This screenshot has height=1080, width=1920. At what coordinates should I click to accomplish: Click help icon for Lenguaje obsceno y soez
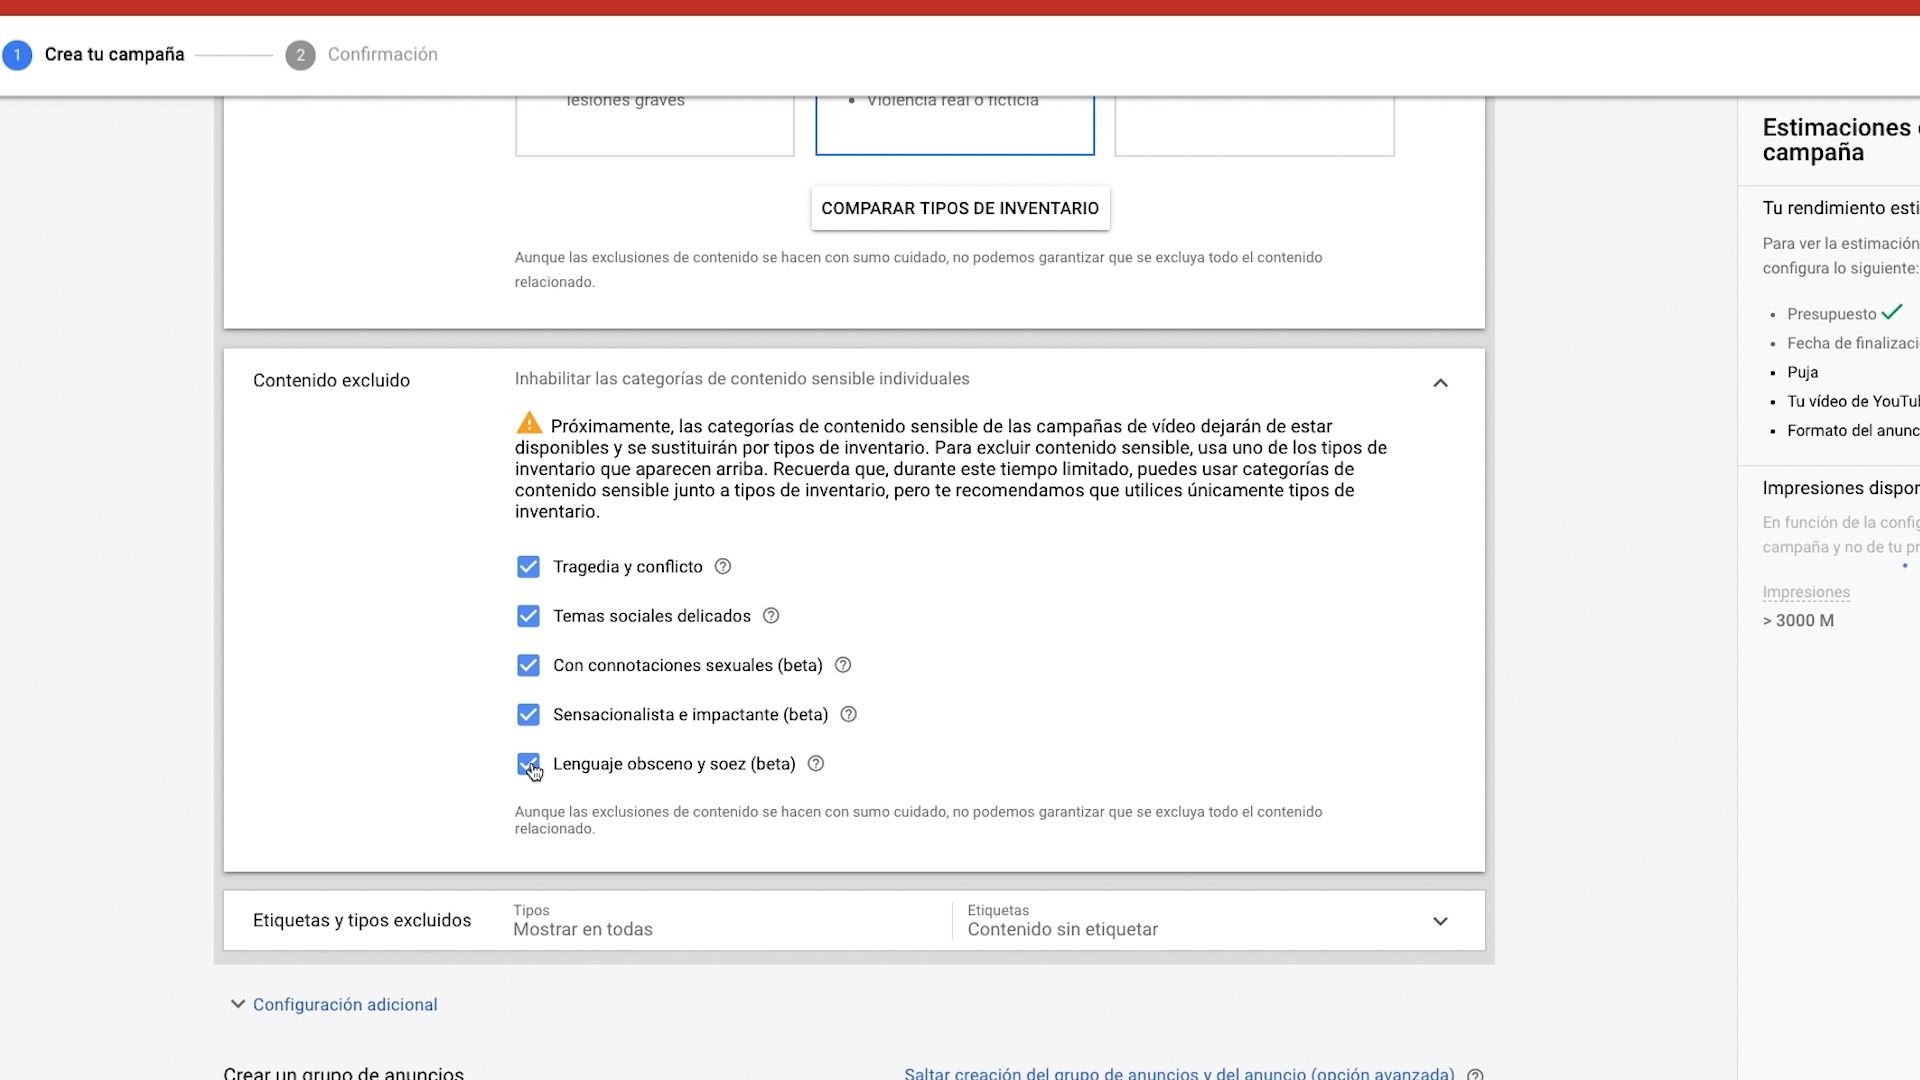point(816,764)
